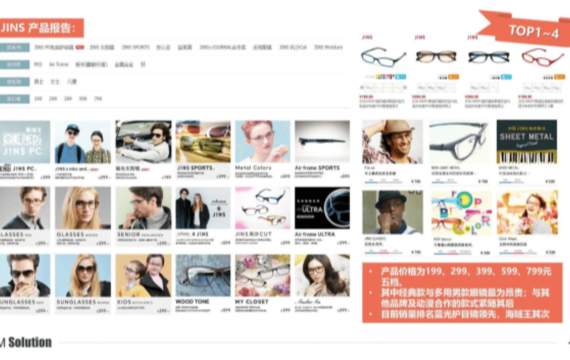The width and height of the screenshot is (570, 360).
Task: Select the Air frame material filter
Action: pos(59,64)
